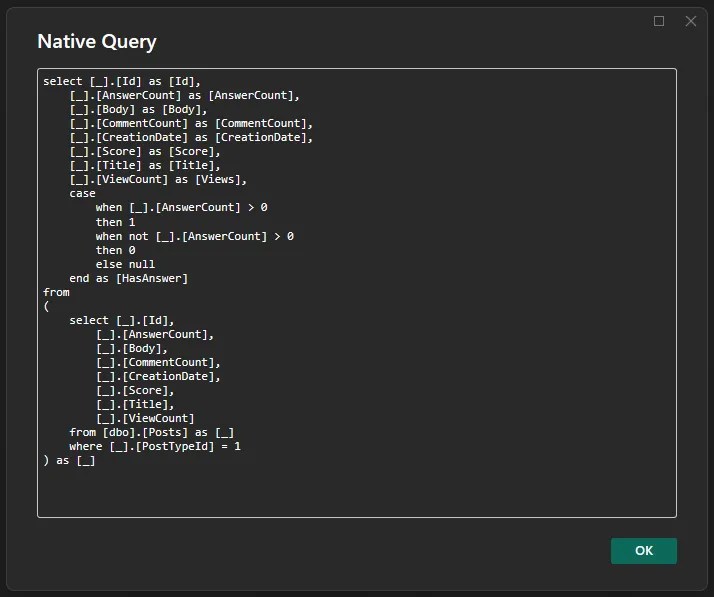Click the subquery line '[_].[Body],'

click(x=132, y=349)
